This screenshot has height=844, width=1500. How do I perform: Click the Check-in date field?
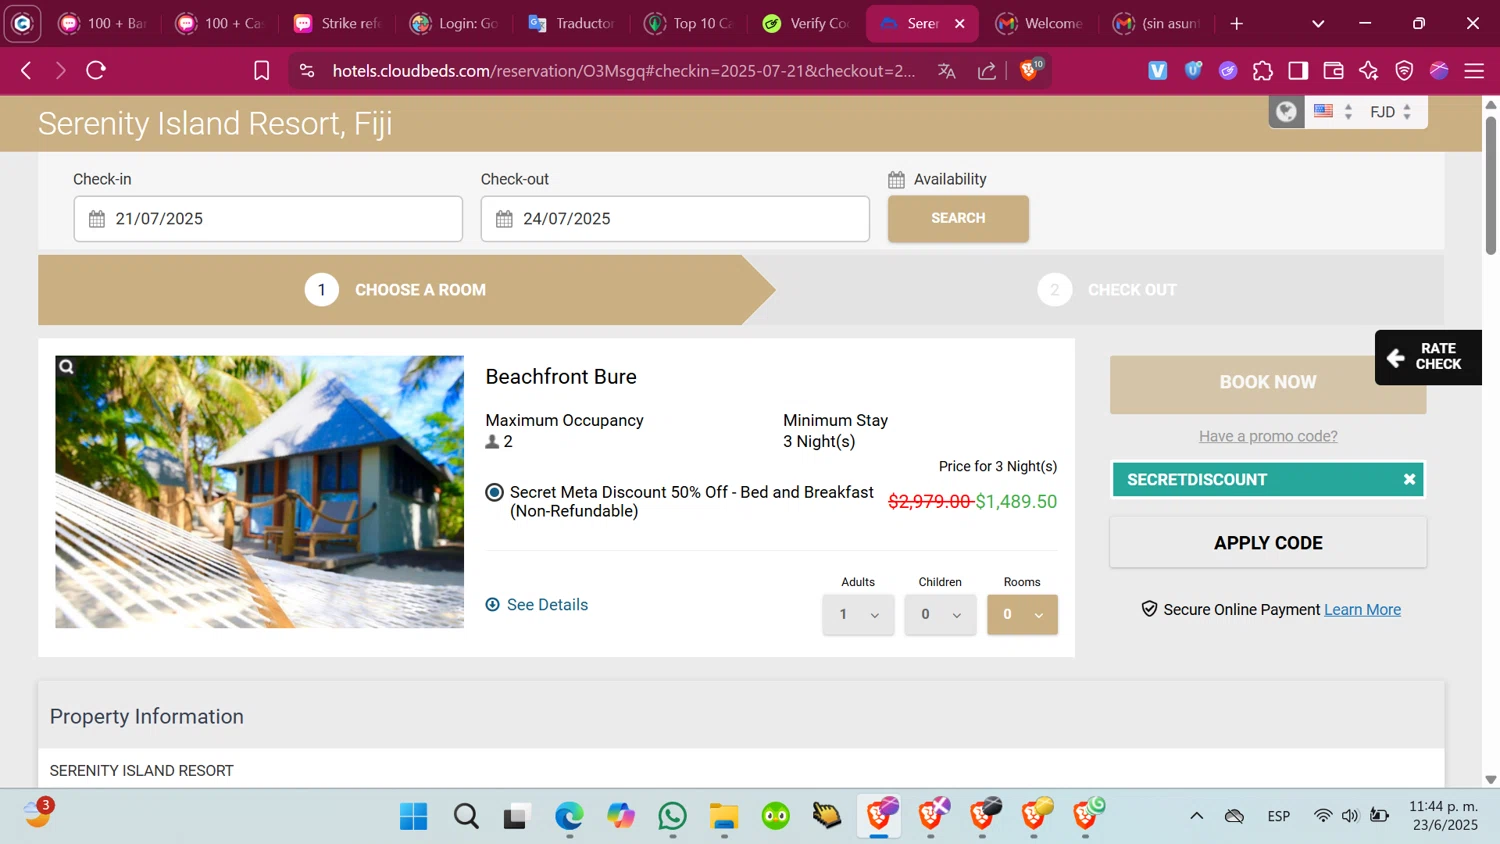tap(268, 219)
